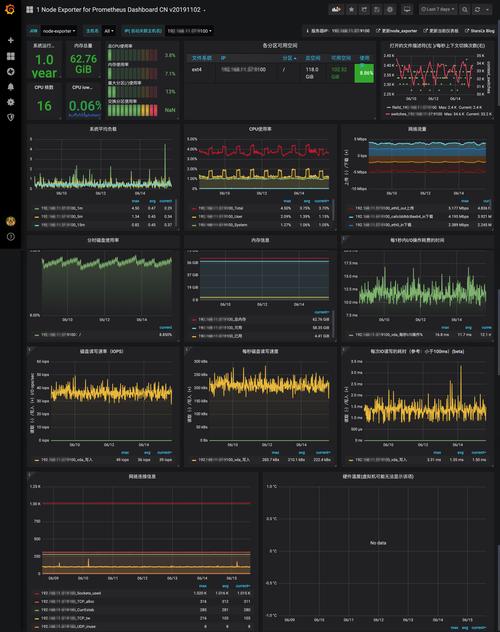Toggle the _5m series in load legend
The image size is (500, 632).
[62, 216]
